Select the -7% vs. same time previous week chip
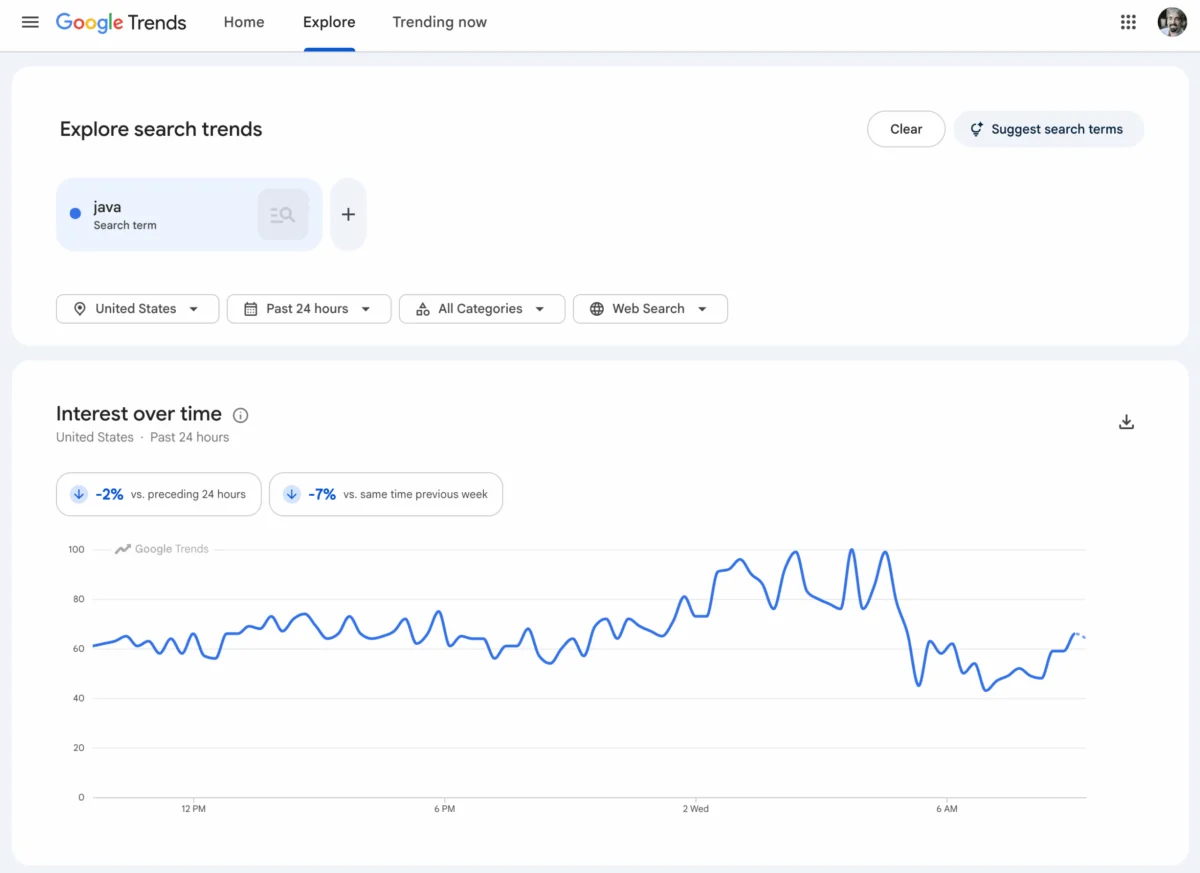 tap(386, 494)
